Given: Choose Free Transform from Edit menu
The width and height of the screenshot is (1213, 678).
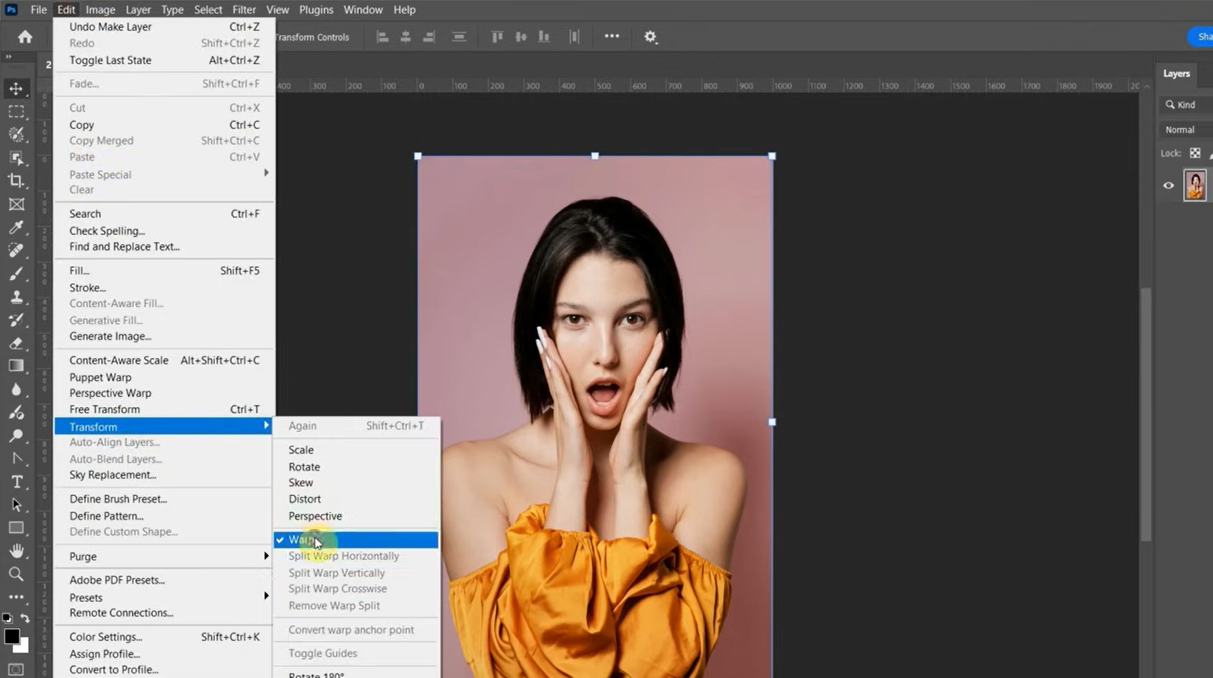Looking at the screenshot, I should [105, 409].
